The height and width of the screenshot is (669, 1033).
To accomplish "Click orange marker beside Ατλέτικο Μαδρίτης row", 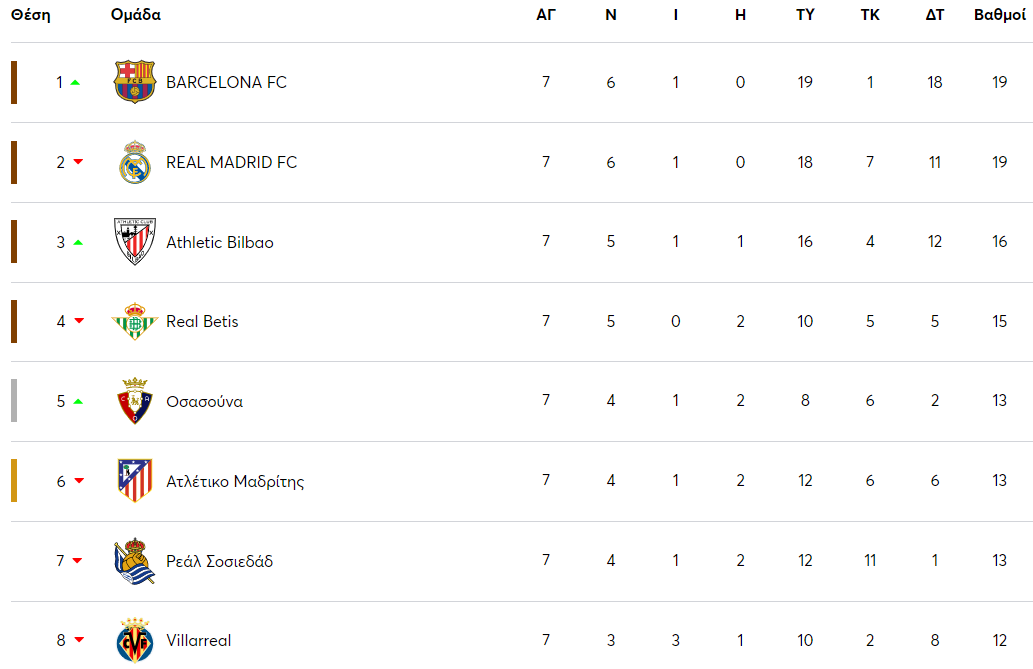I will 14,481.
